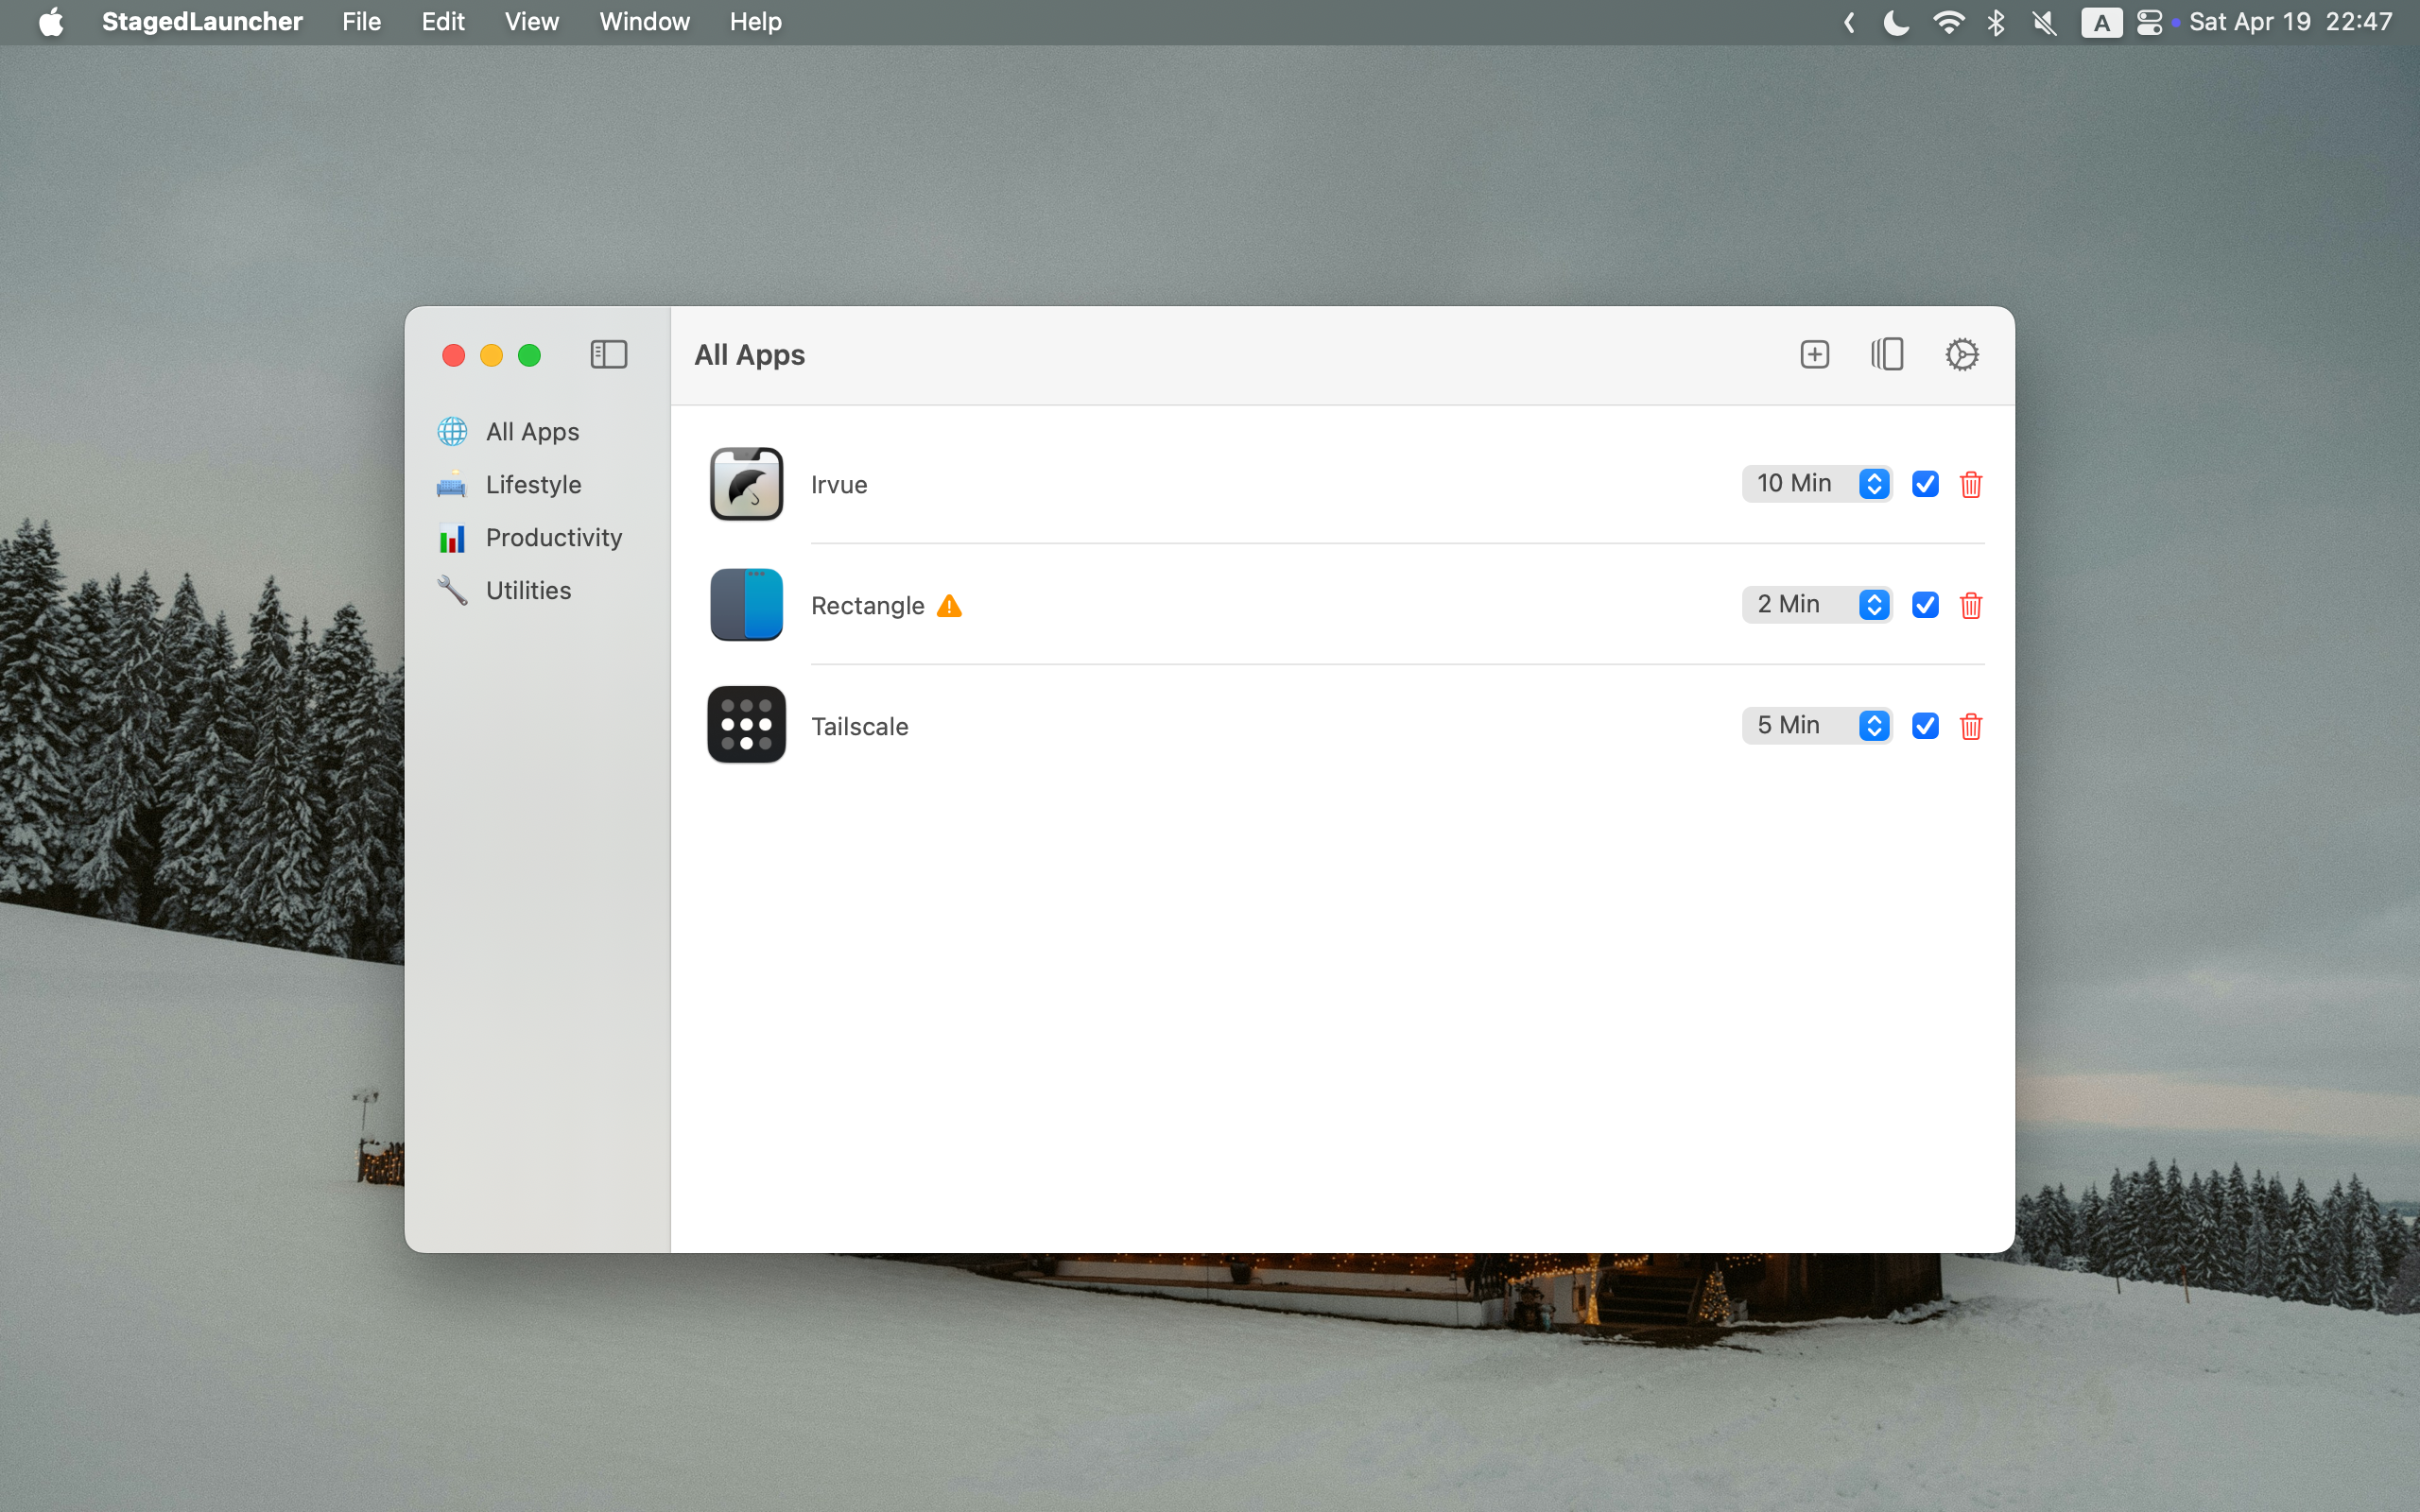Open the 2 Min delay dropdown for Rectangle
The width and height of the screenshot is (2420, 1512).
(1816, 605)
